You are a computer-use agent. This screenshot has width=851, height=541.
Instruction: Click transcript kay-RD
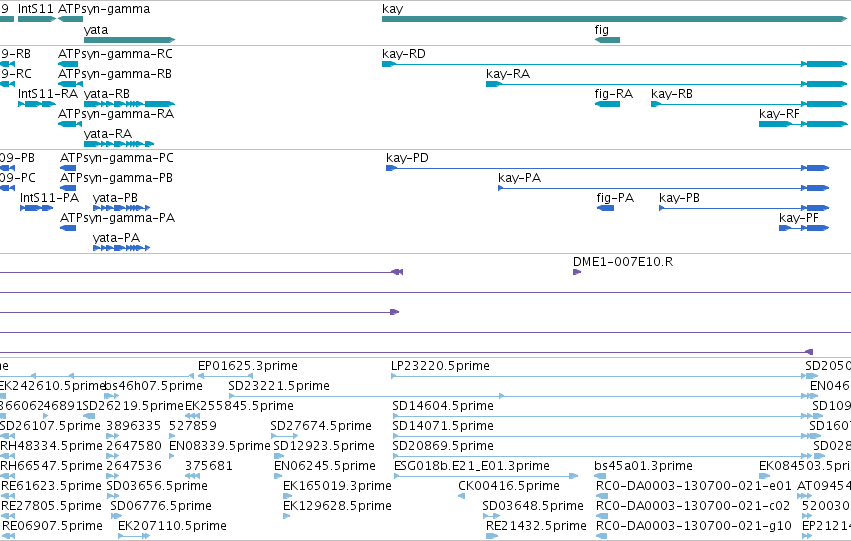[x=614, y=64]
